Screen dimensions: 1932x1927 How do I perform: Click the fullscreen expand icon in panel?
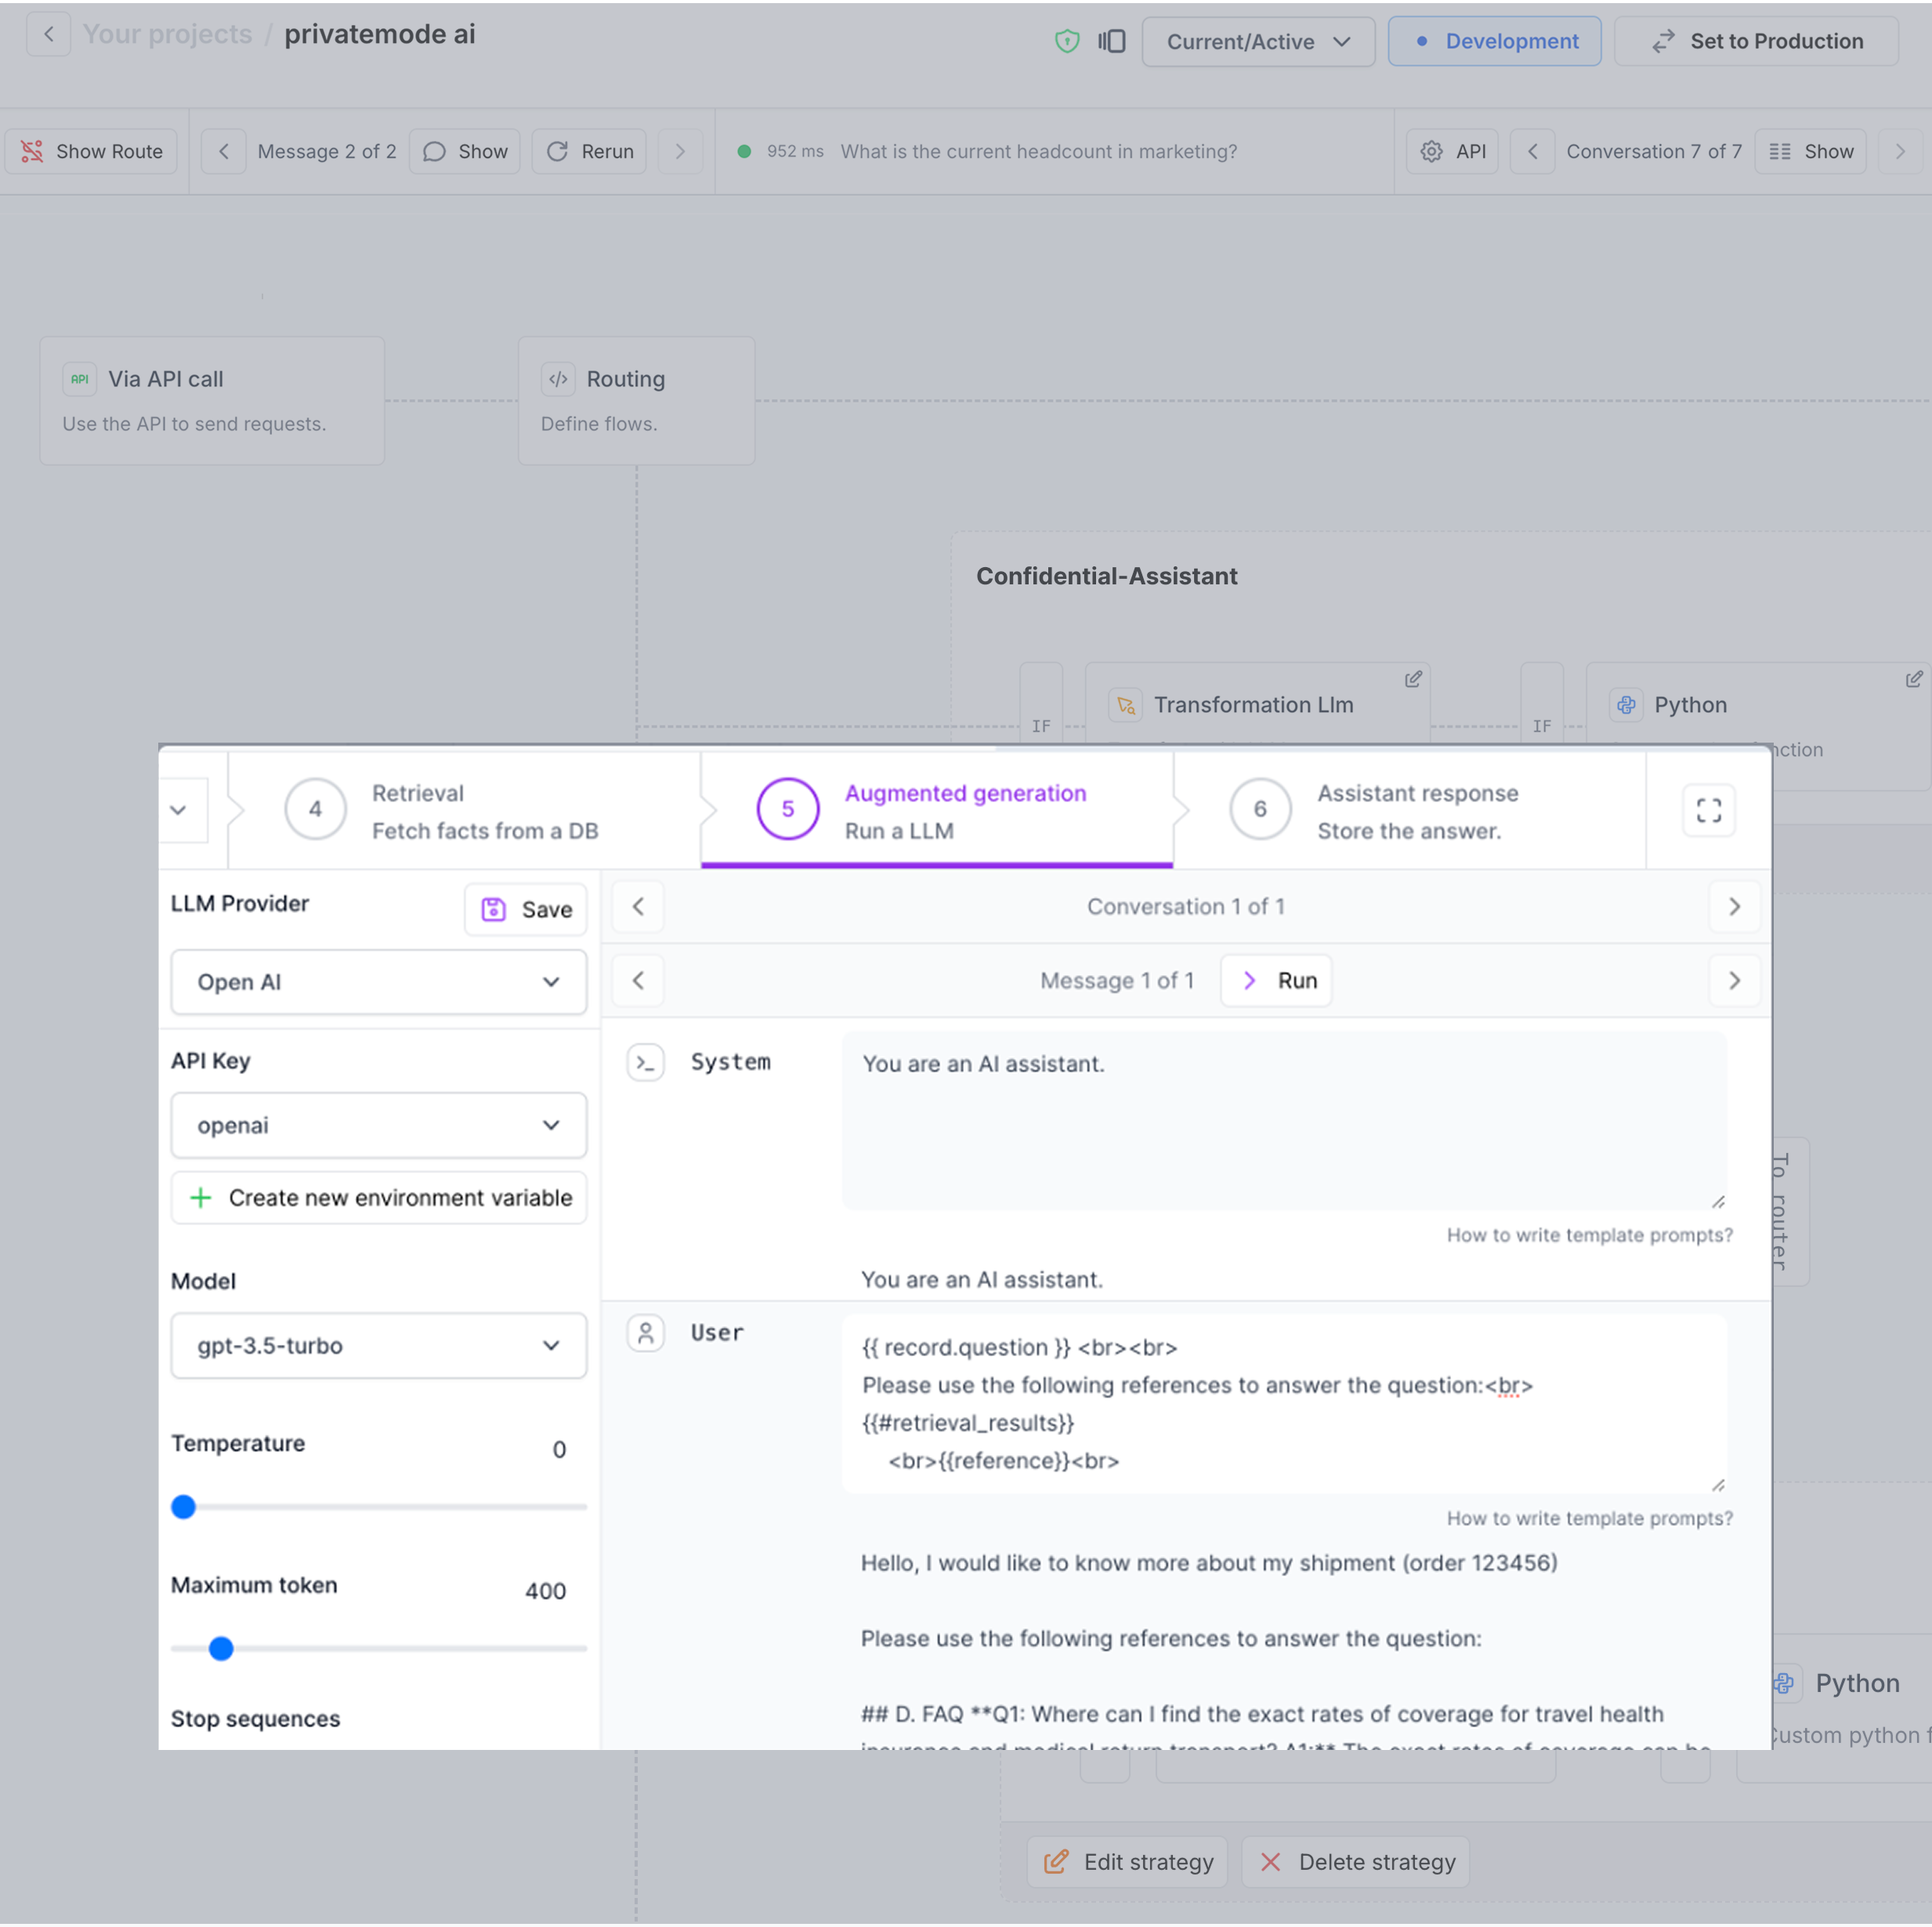pyautogui.click(x=1708, y=810)
